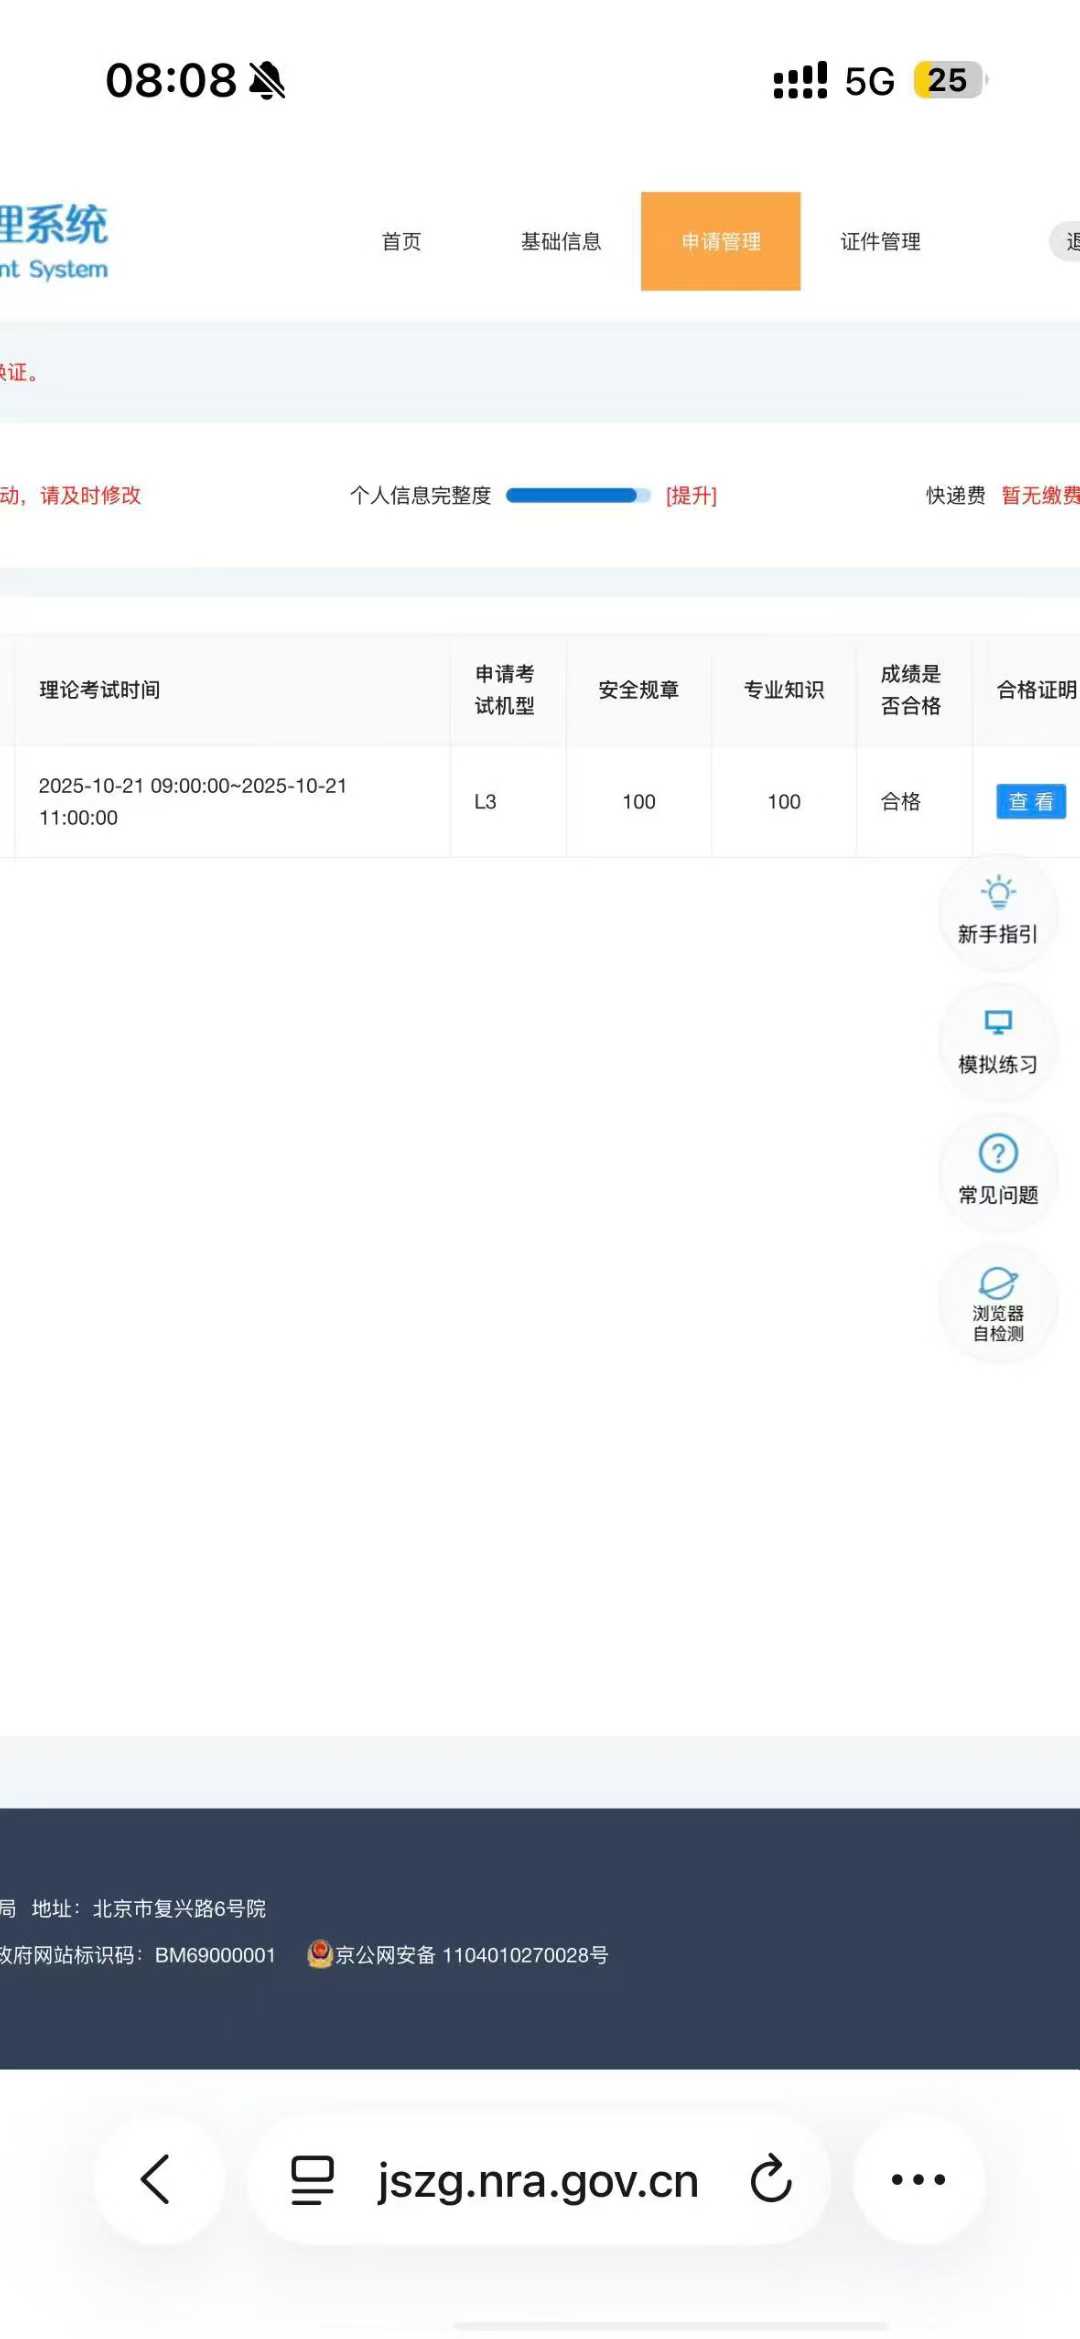Screen dimensions: 1080x2339
Task: Open 证件管理 tab
Action: pyautogui.click(x=880, y=241)
